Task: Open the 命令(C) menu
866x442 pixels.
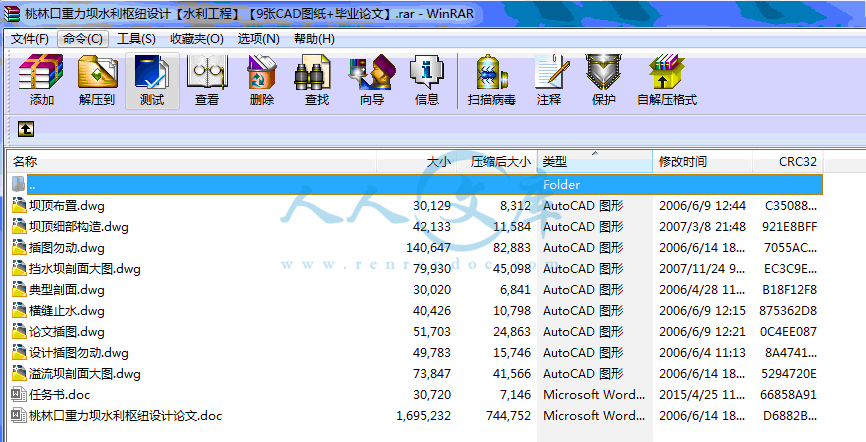Action: (83, 39)
